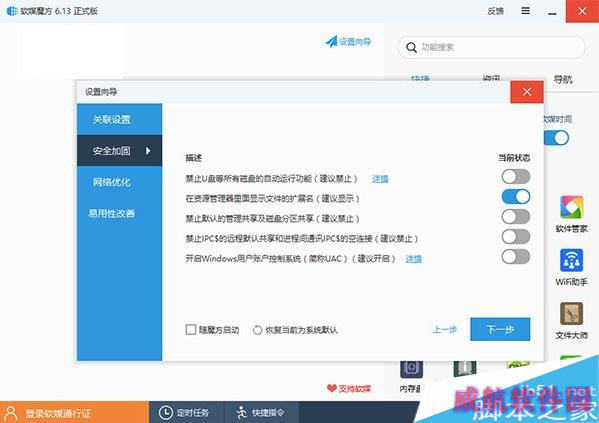Check the 随魔方启动 checkbox
Viewport: 599px width, 423px height.
[191, 329]
